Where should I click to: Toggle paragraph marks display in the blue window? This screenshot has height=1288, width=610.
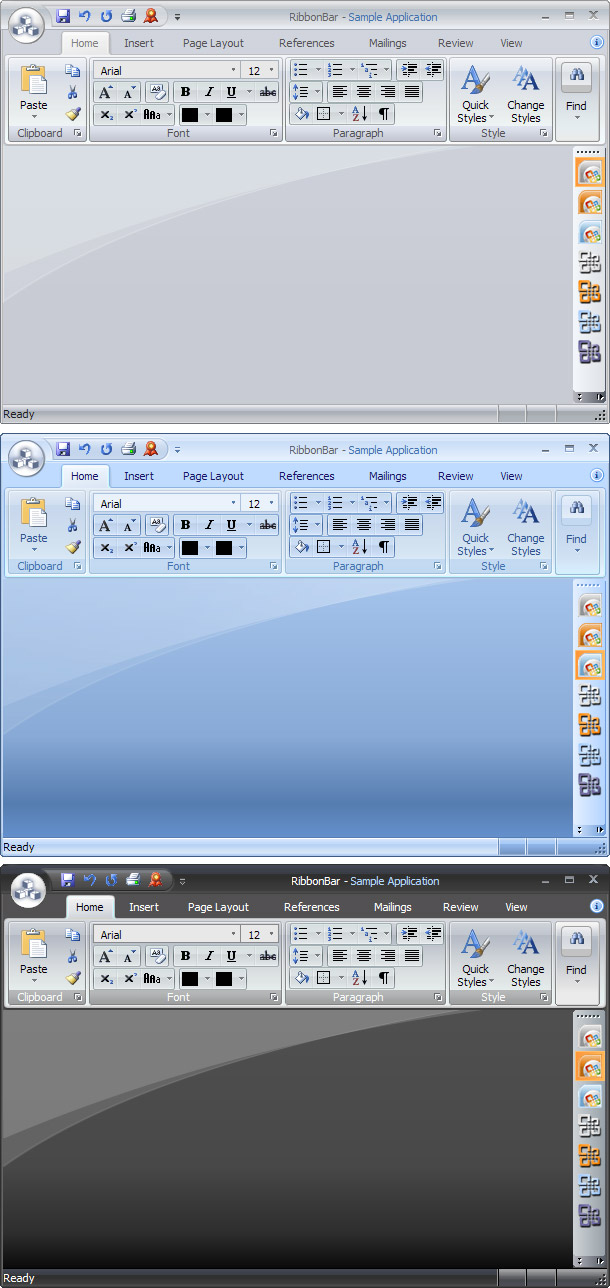click(384, 547)
